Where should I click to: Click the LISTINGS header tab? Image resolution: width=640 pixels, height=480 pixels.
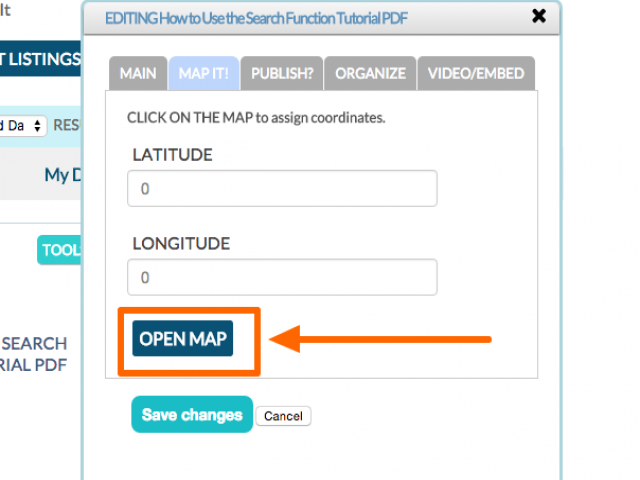coord(40,59)
